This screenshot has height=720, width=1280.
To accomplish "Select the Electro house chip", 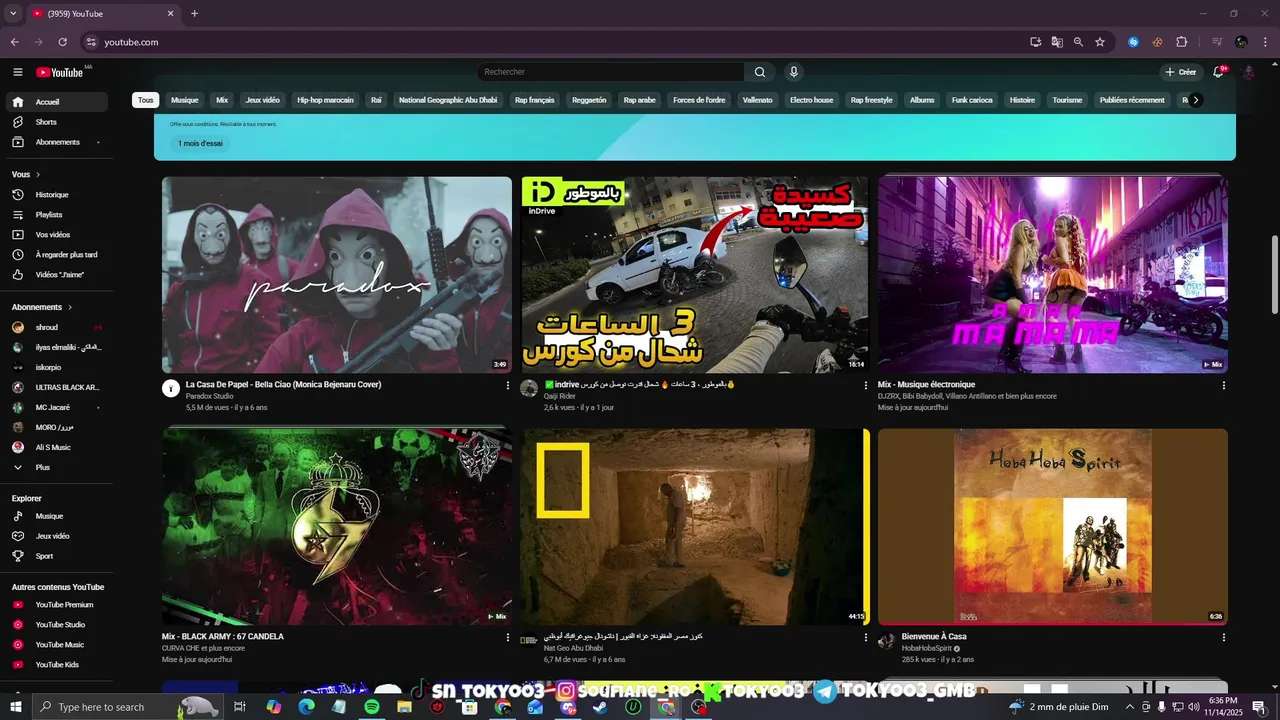I will (811, 100).
